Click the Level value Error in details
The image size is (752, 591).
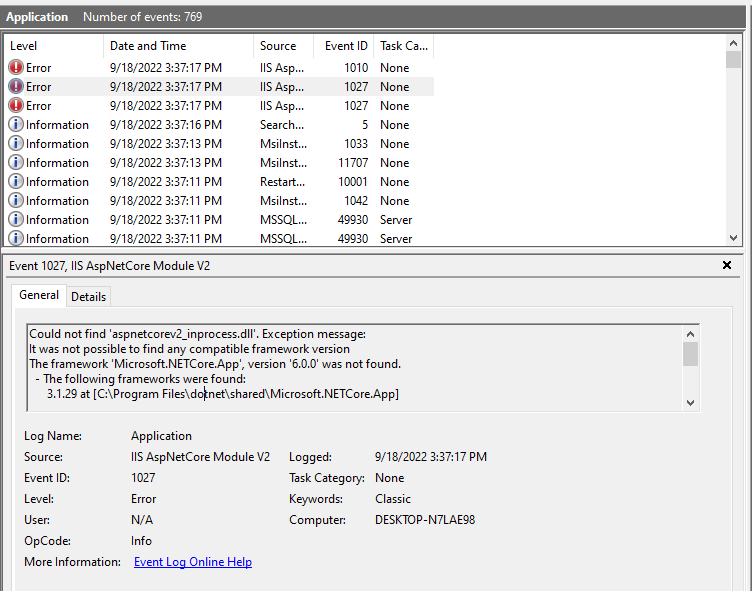click(143, 499)
